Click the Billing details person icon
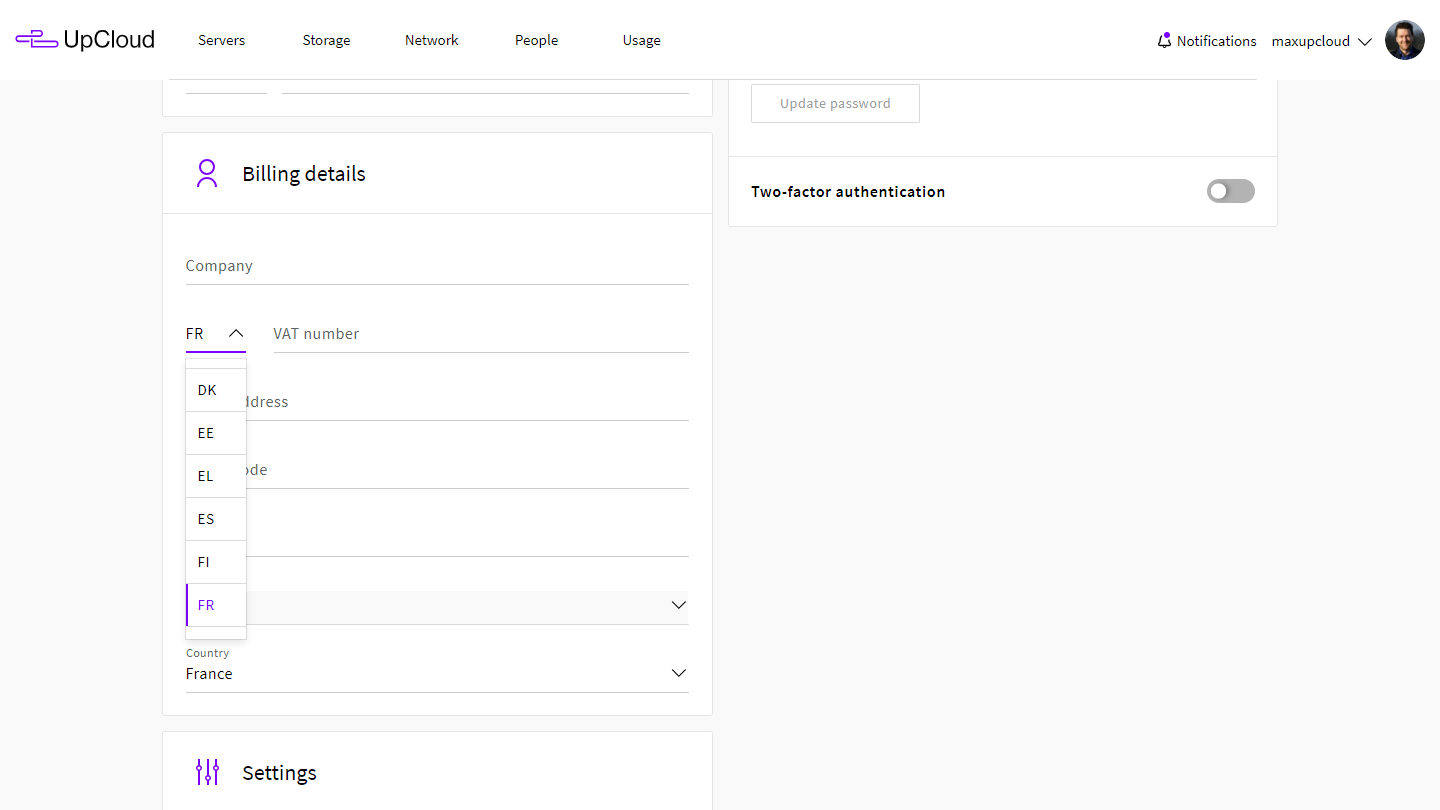Screen dimensions: 1440x810 coord(207,174)
